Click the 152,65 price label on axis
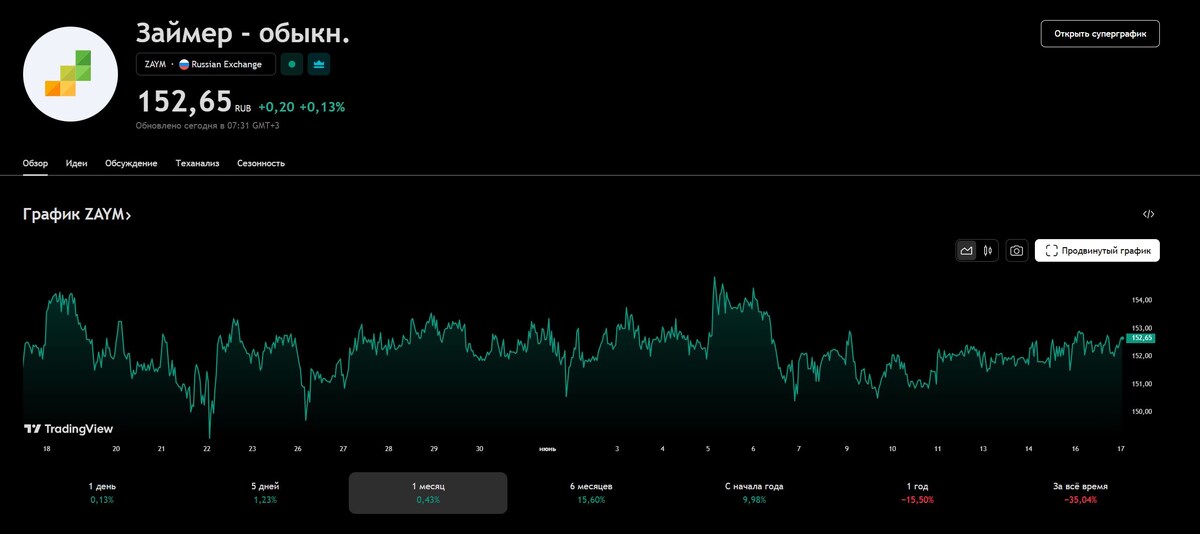Screen dimensions: 1200x534 click(1141, 338)
